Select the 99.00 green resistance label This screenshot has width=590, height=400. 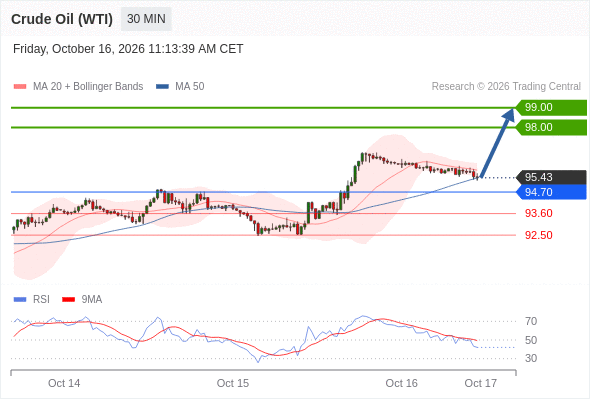point(551,108)
